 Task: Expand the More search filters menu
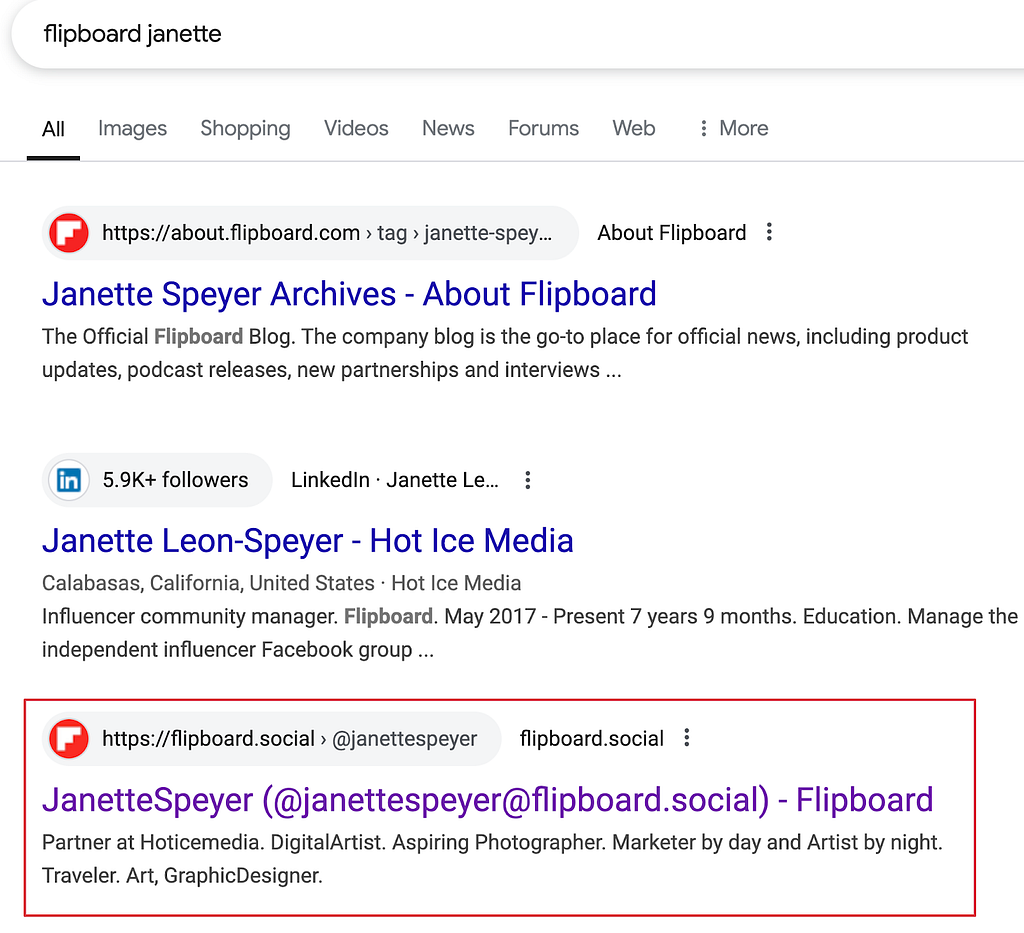click(733, 129)
